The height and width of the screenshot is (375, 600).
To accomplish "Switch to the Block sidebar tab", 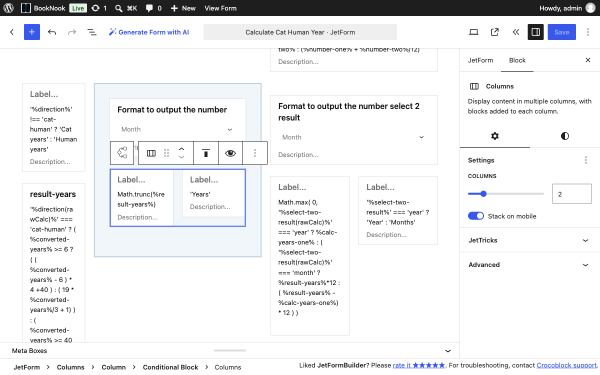I will pos(517,60).
